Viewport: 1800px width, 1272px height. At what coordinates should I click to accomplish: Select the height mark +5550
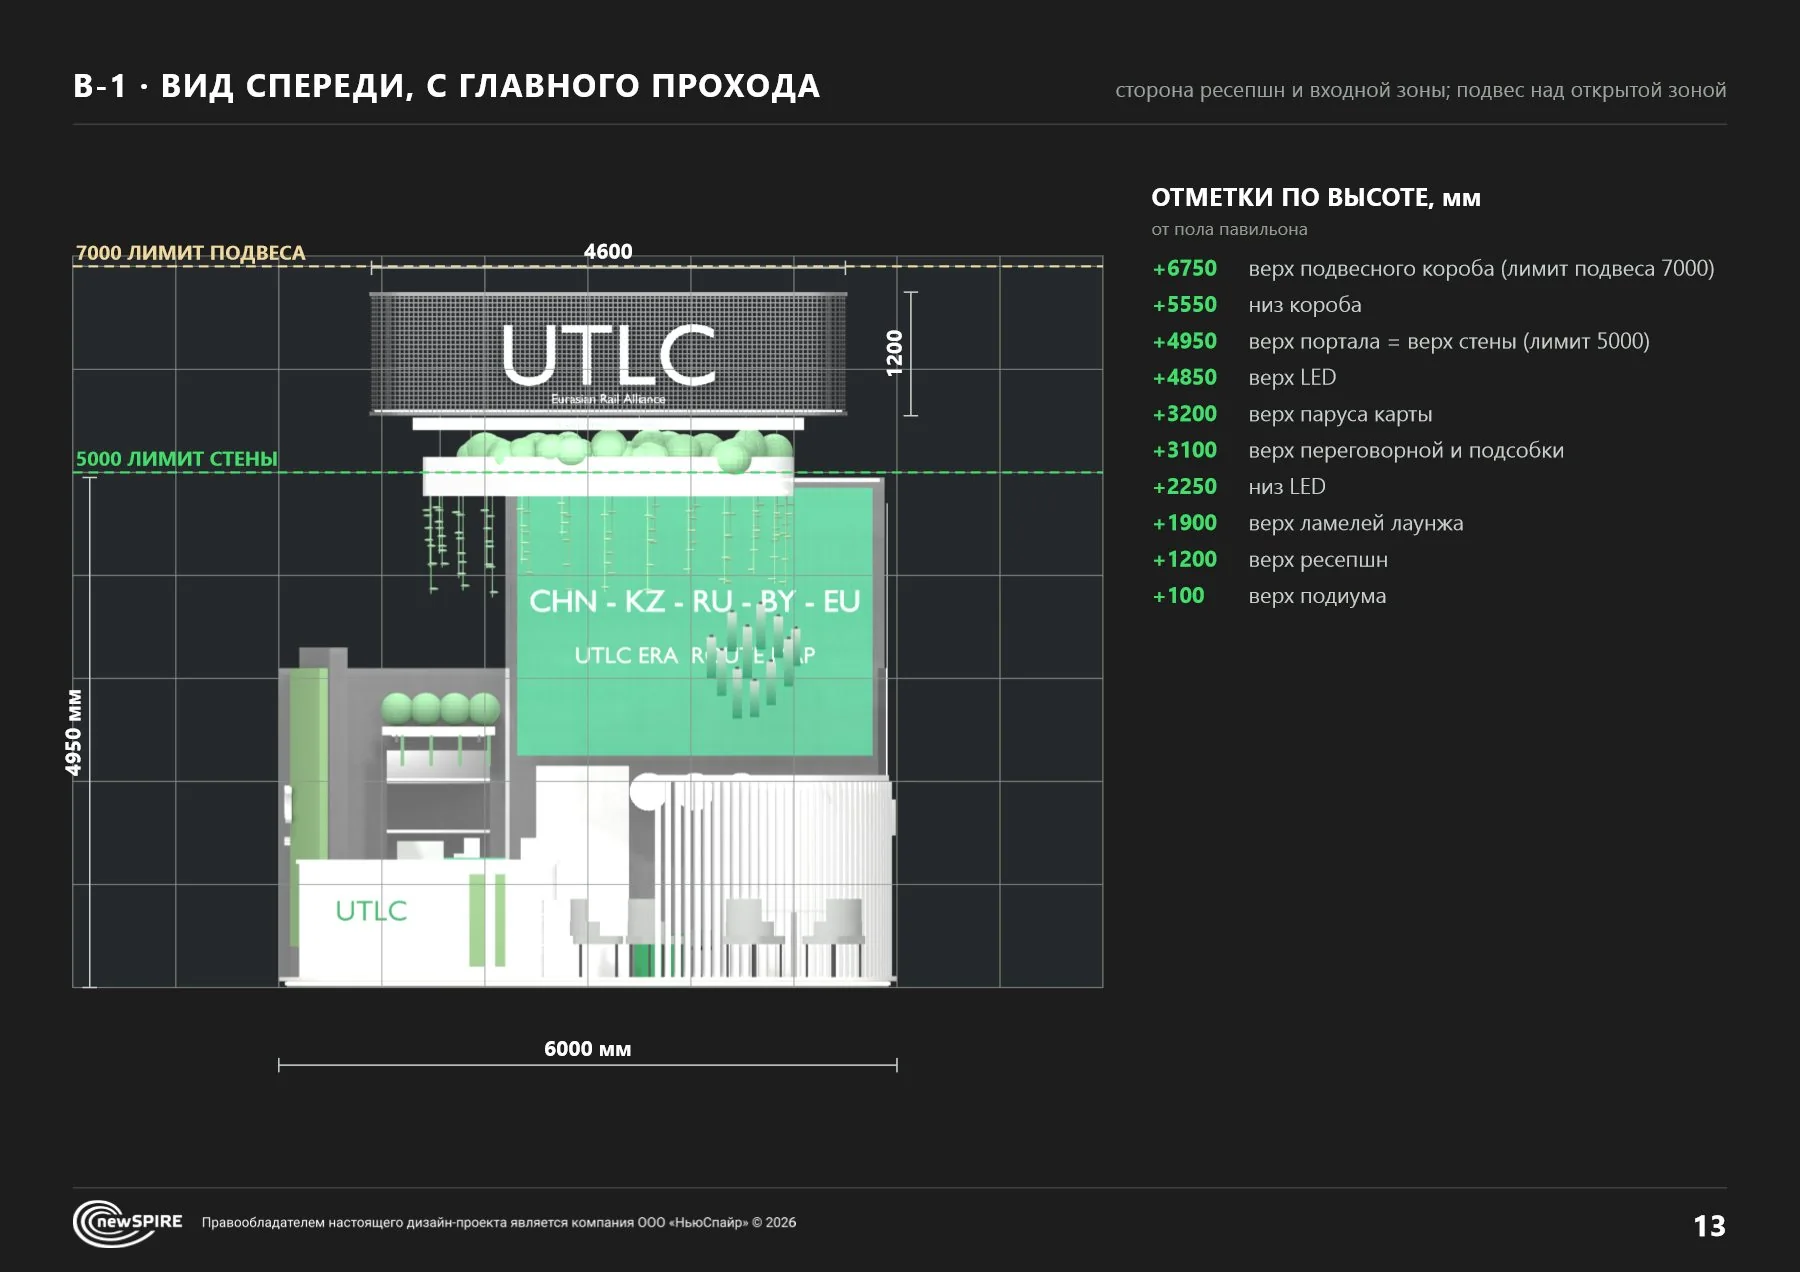1185,304
